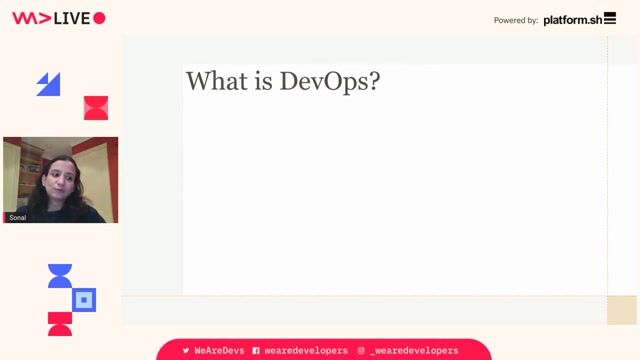Viewport: 640px width, 360px height.
Task: Select the speaker webcam thumbnail
Action: [x=60, y=180]
